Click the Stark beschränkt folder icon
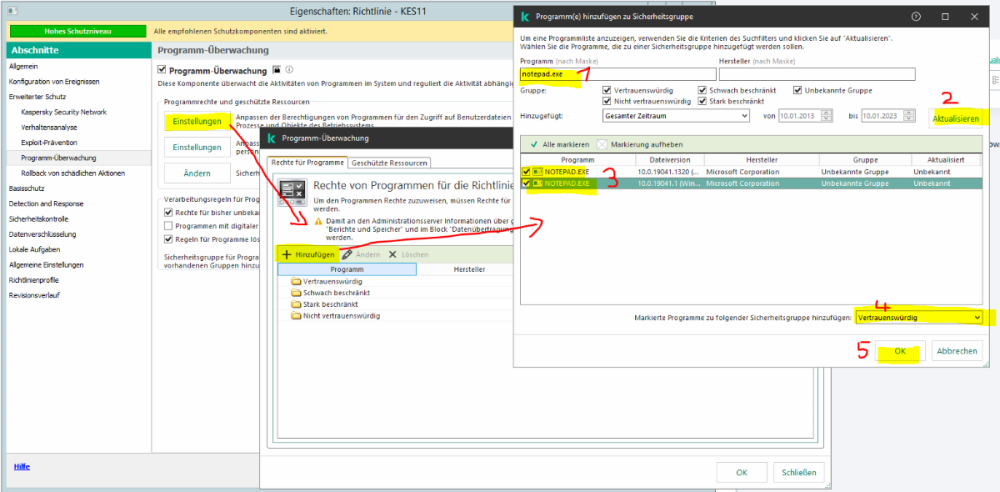The height and width of the screenshot is (492, 1000). pyautogui.click(x=295, y=304)
